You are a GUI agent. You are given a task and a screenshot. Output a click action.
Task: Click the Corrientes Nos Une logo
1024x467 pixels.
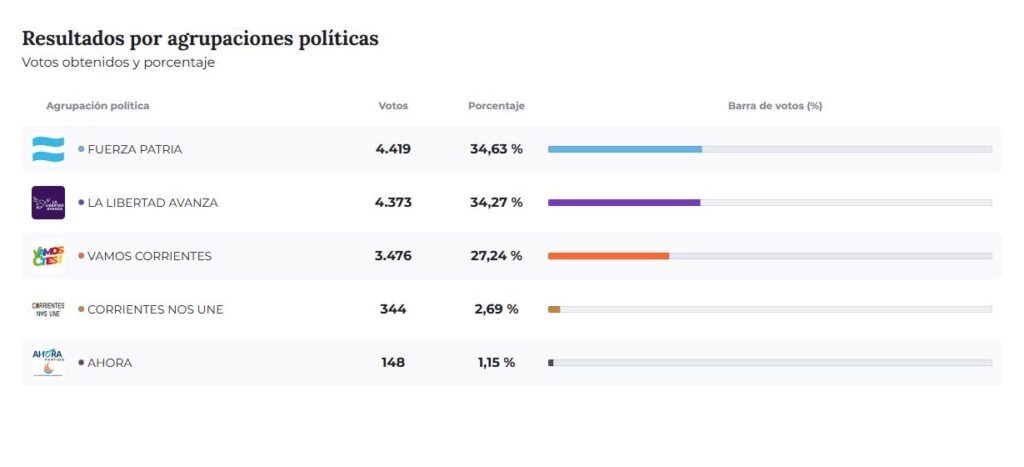point(48,309)
